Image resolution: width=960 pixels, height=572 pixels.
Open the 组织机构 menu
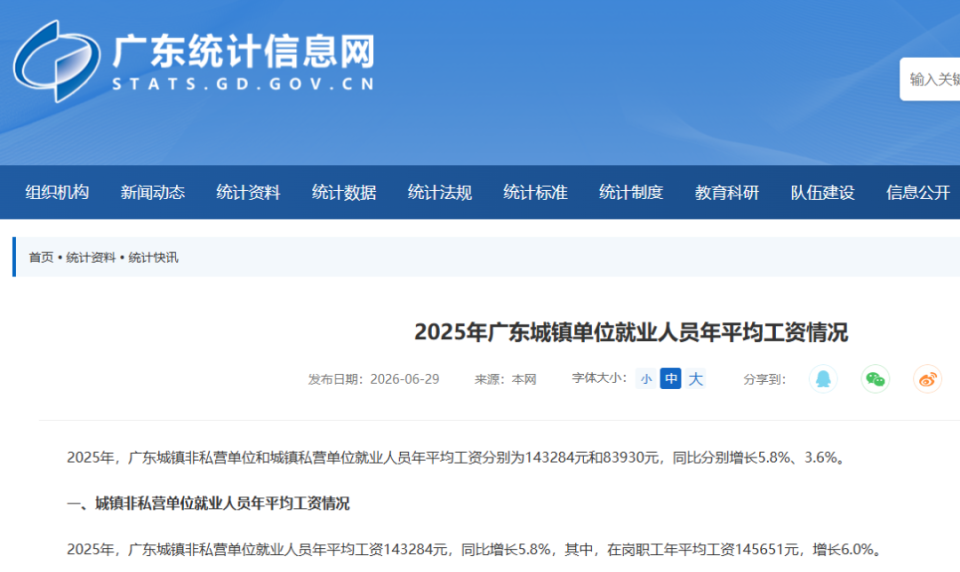(57, 192)
